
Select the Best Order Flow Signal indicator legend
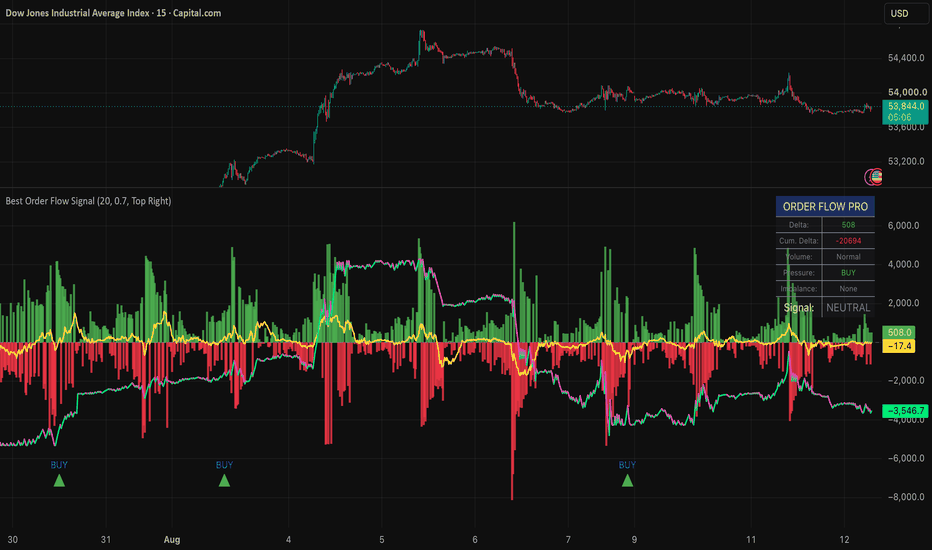pos(88,201)
